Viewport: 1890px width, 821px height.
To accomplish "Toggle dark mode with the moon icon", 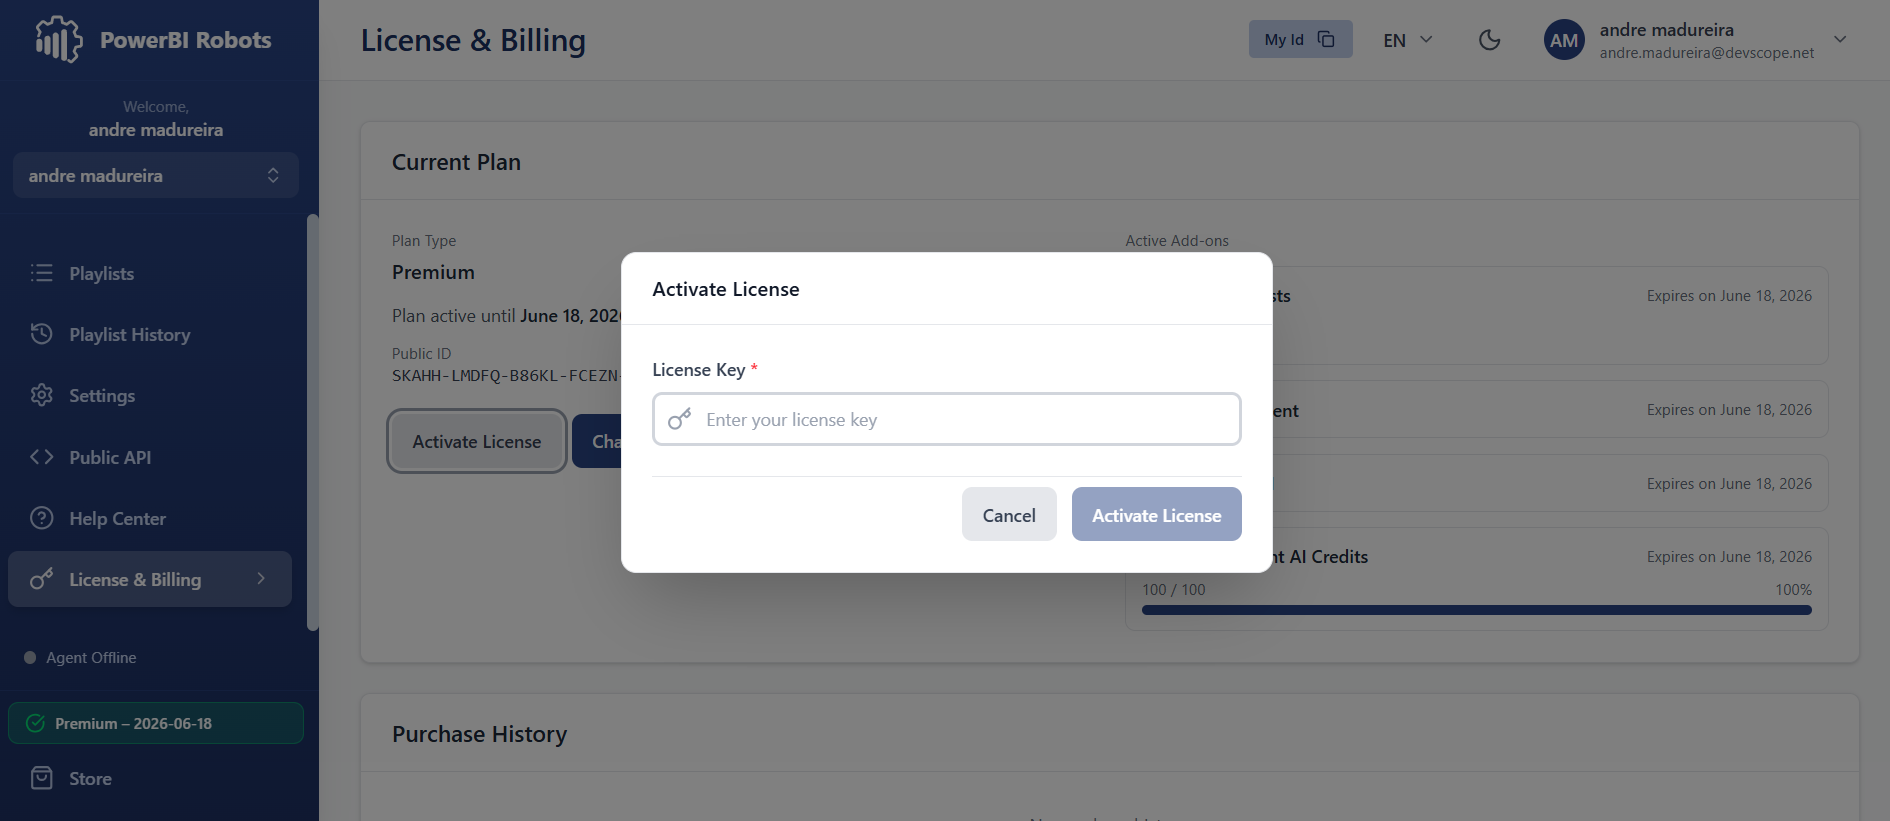I will pos(1489,40).
